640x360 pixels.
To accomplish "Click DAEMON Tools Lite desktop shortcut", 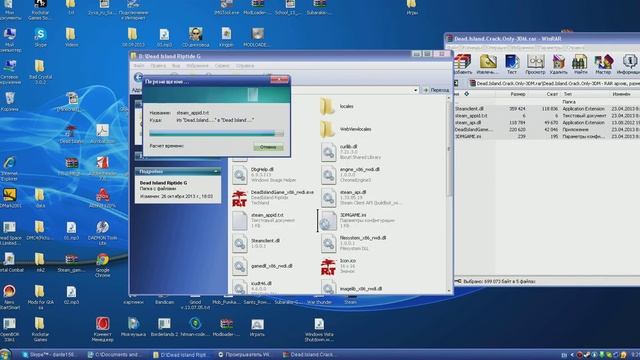I will (102, 233).
